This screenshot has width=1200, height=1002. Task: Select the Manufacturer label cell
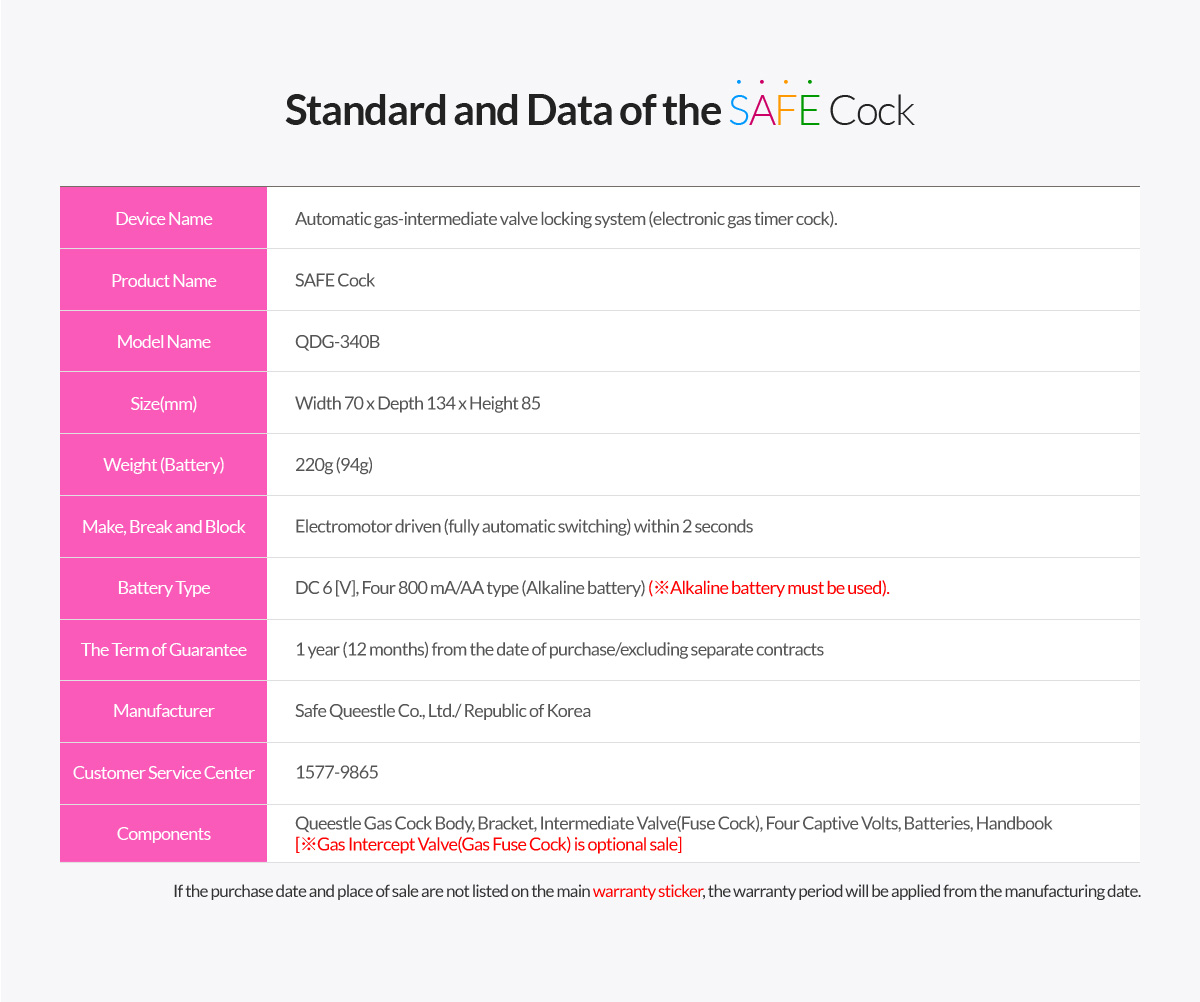tap(164, 711)
